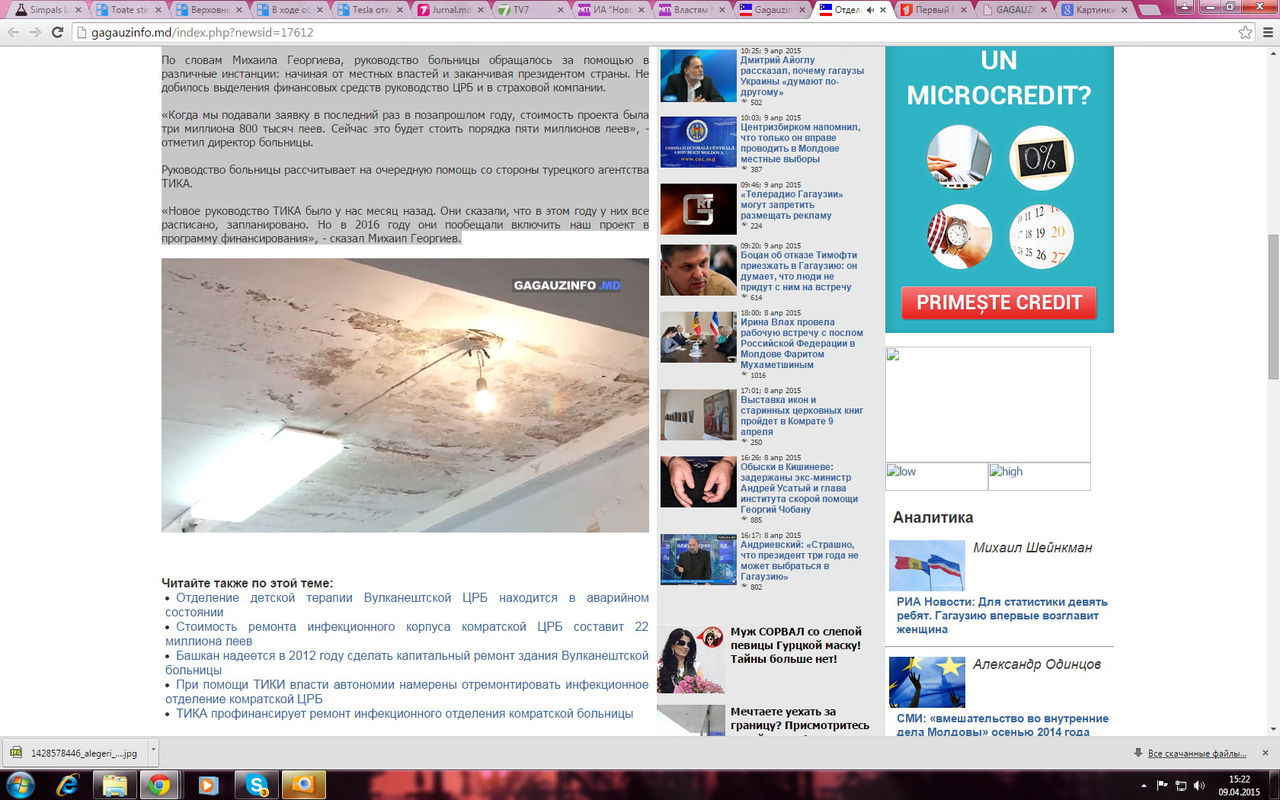
Task: Open the network status tray icon
Action: pyautogui.click(x=1180, y=785)
